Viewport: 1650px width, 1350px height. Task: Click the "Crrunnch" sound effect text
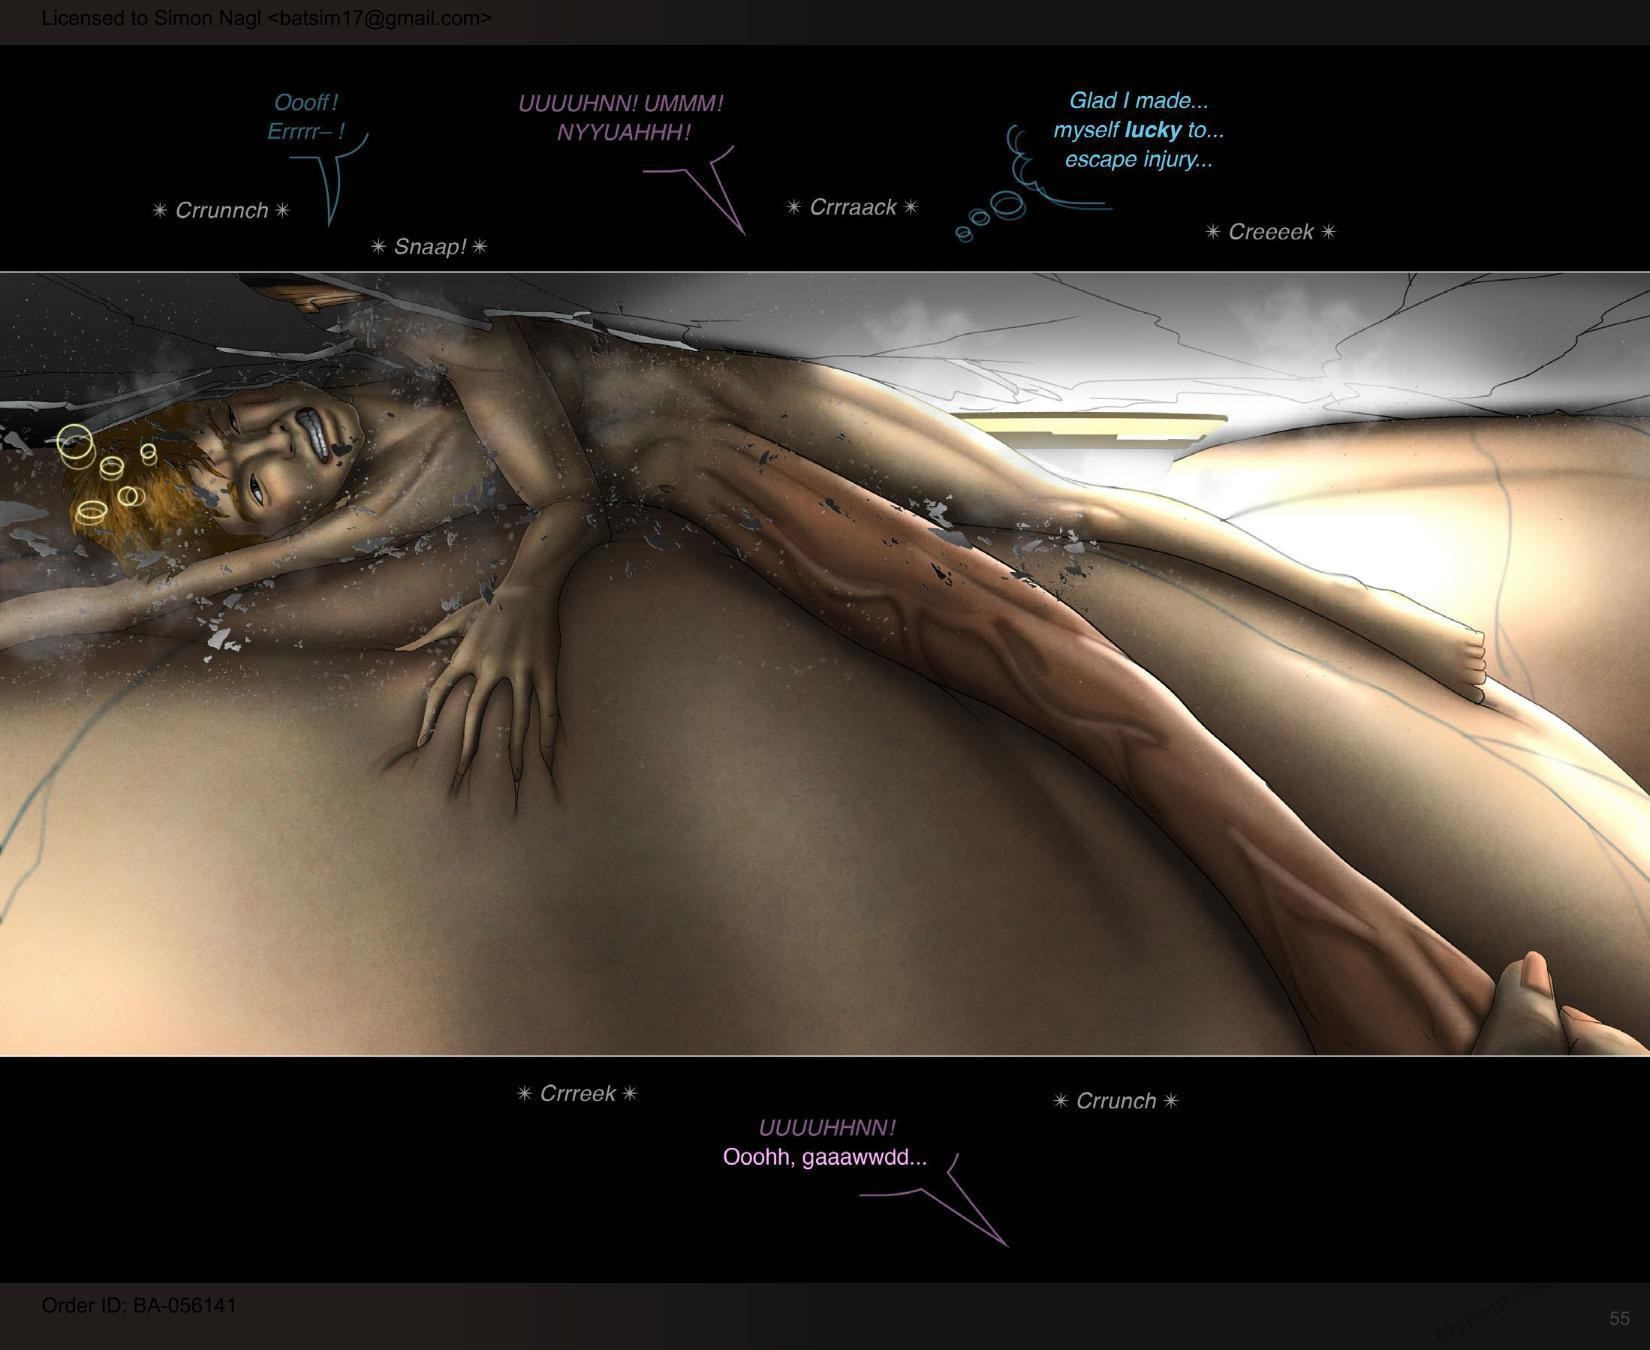(221, 210)
